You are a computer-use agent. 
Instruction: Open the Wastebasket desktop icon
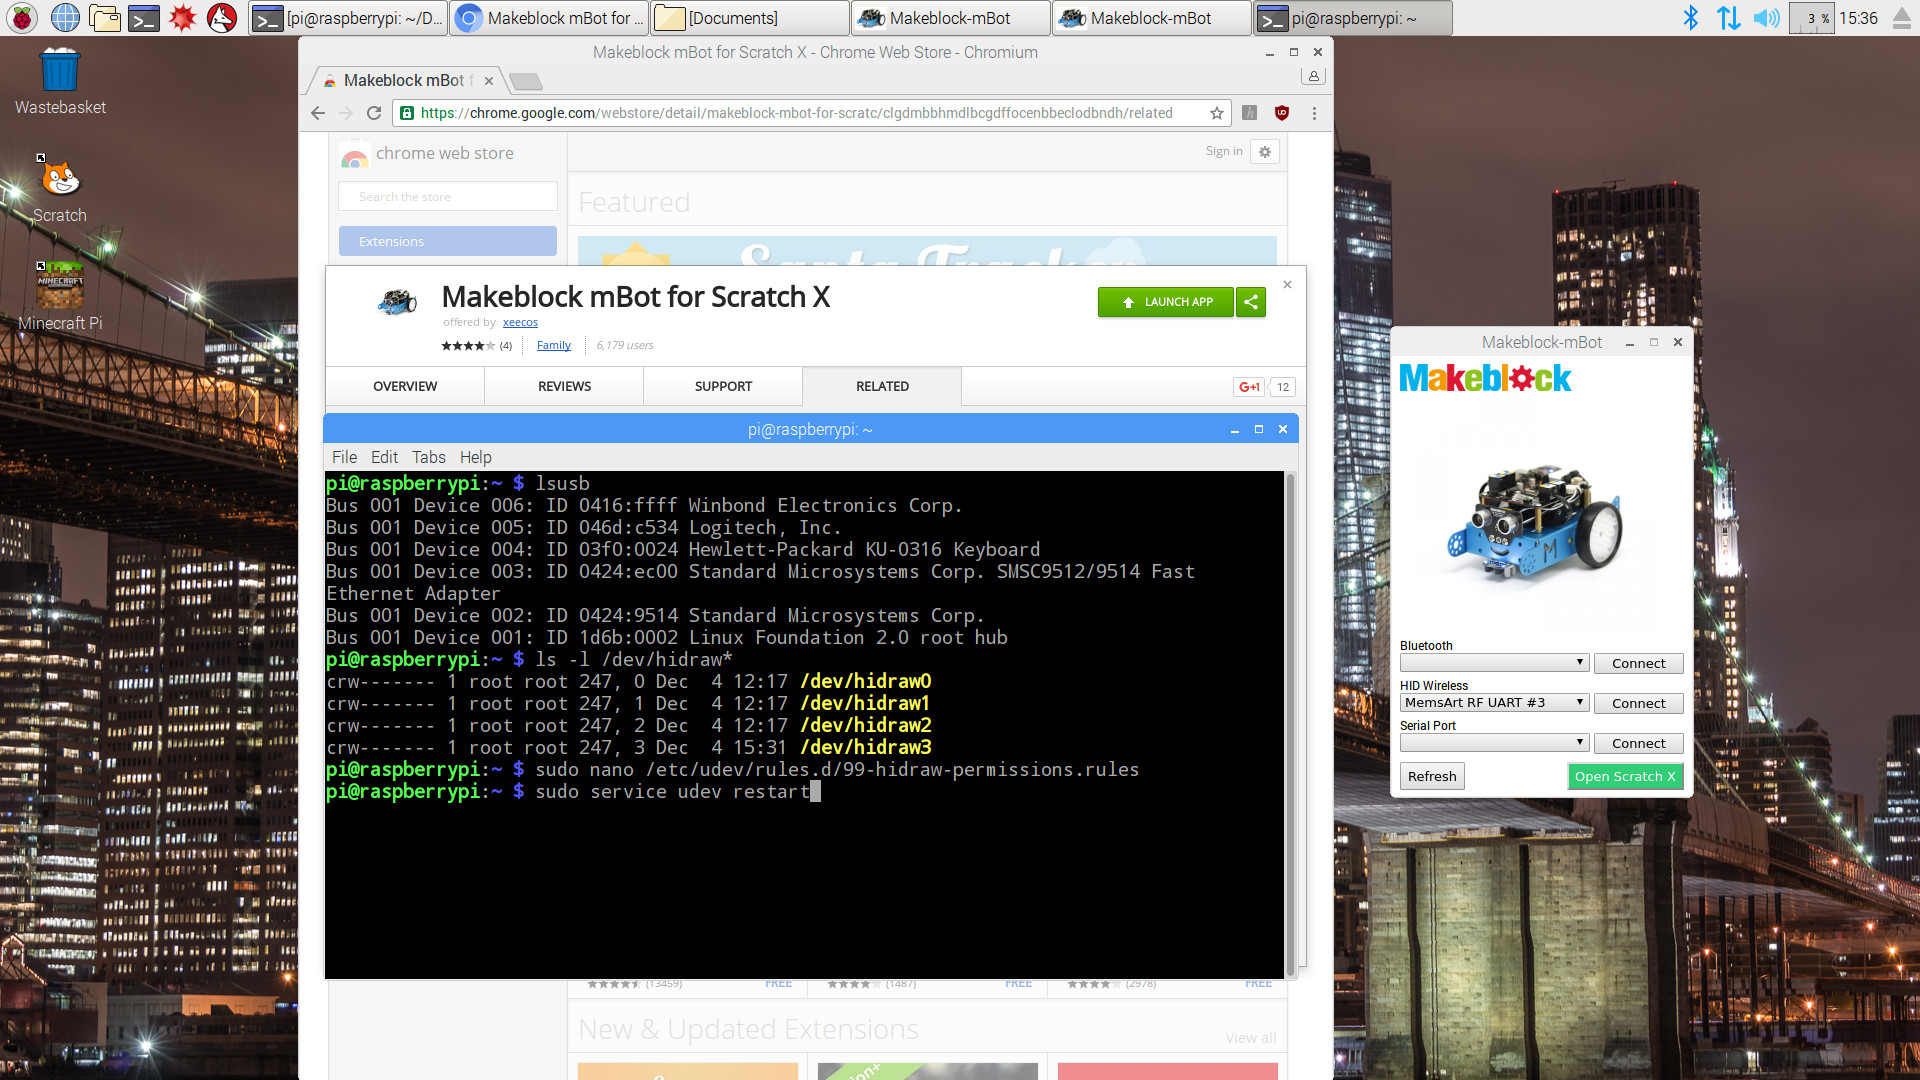(60, 81)
